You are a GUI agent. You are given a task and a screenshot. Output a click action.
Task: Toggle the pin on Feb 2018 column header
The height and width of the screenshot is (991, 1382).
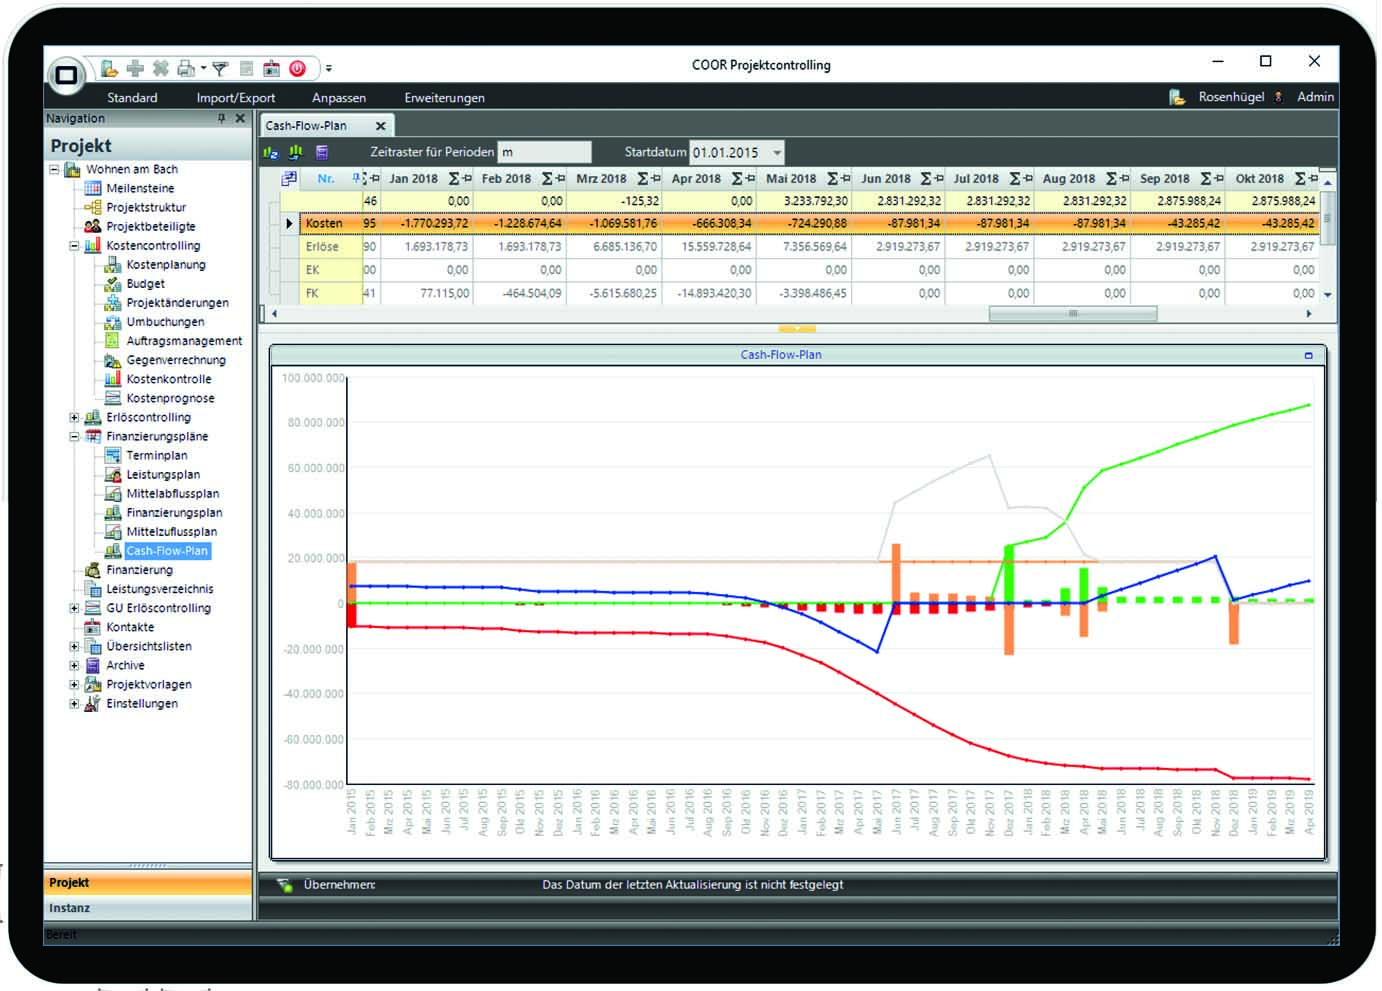(x=560, y=179)
